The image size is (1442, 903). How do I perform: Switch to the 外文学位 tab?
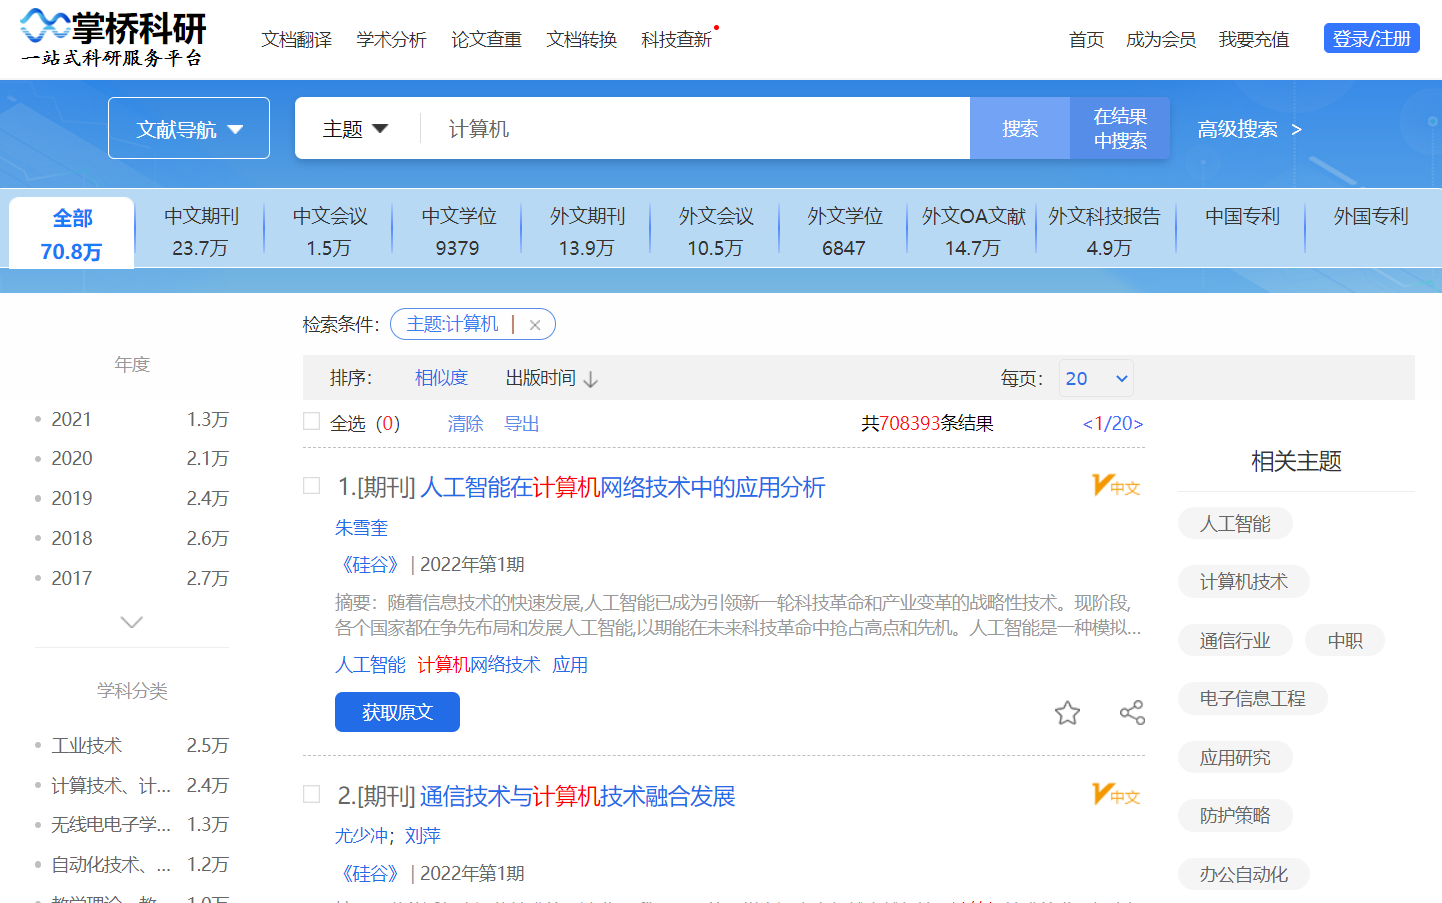844,232
